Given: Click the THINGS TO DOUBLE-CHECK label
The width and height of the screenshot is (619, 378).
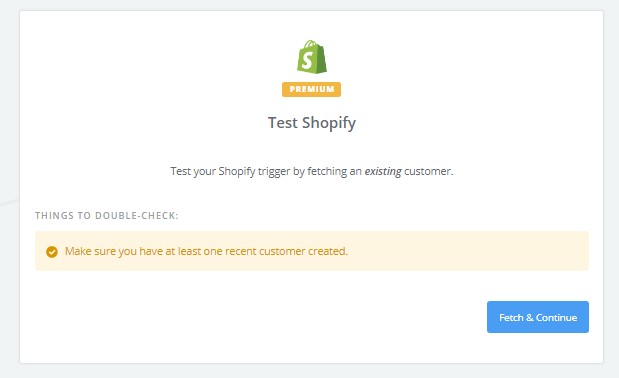Looking at the screenshot, I should 107,215.
